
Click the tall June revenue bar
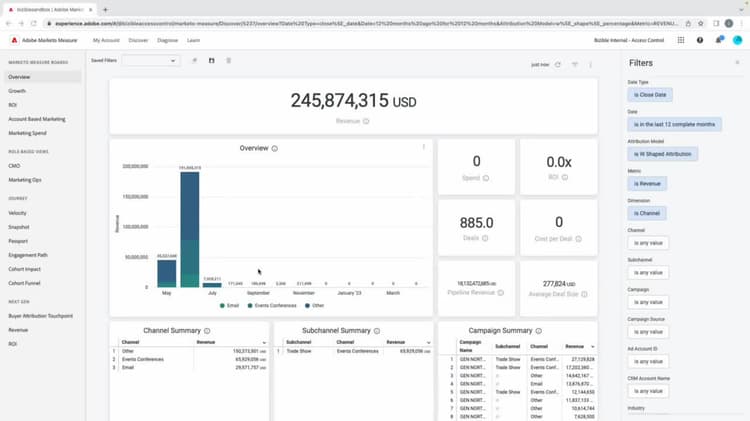click(190, 230)
